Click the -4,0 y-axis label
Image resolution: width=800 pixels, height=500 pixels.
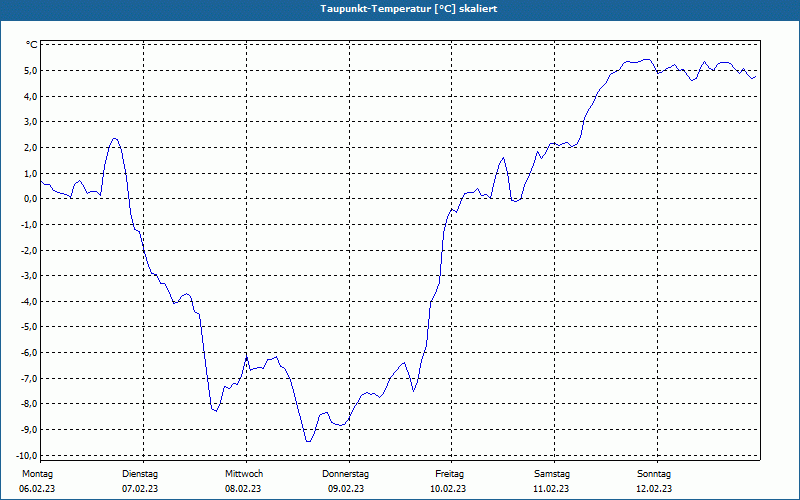(x=29, y=302)
